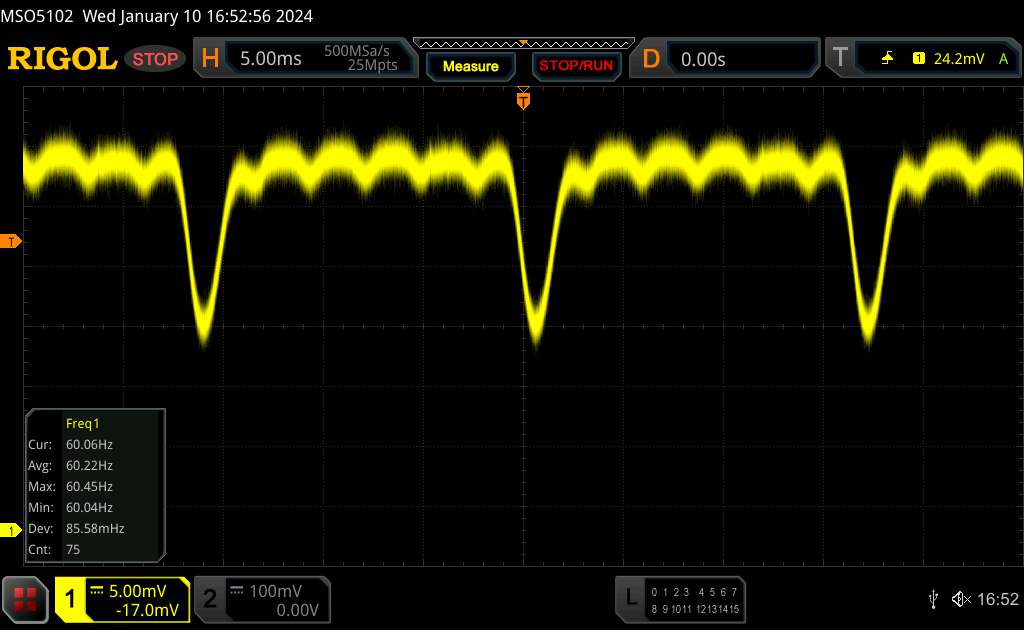Click the red STOP status indicator

157,59
